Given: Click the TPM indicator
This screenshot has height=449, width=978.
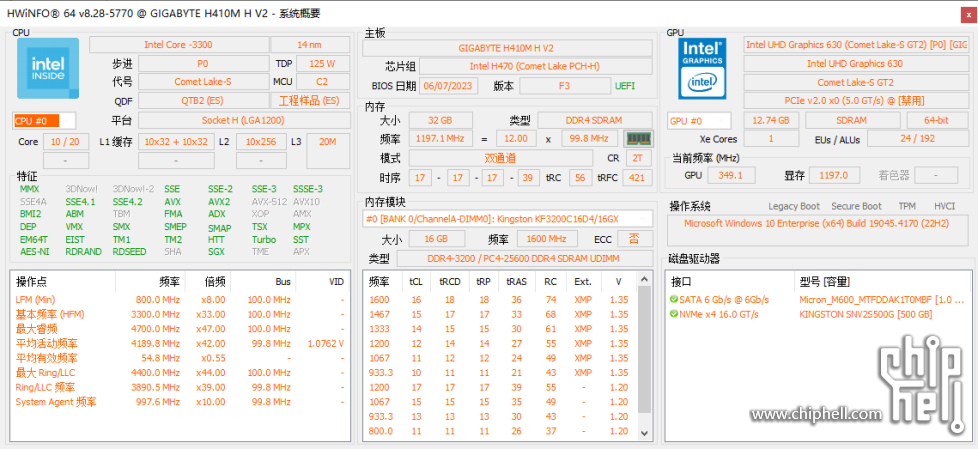Looking at the screenshot, I should (x=907, y=206).
